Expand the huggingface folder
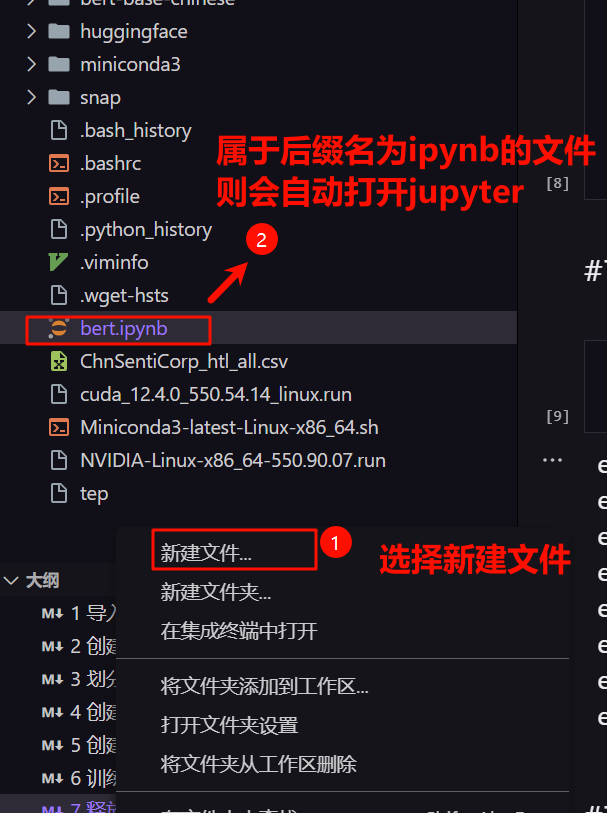This screenshot has height=813, width=607. 32,31
